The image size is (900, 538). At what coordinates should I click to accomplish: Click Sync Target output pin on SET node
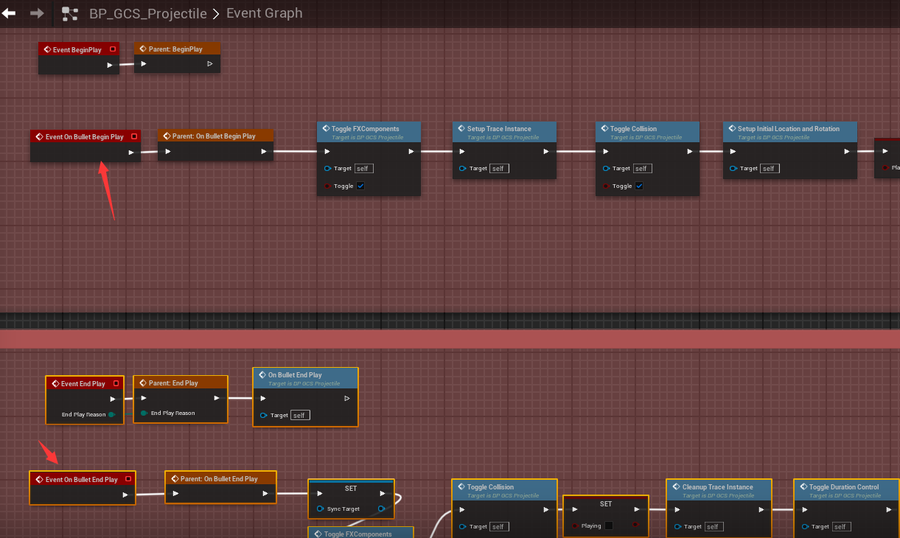381,509
